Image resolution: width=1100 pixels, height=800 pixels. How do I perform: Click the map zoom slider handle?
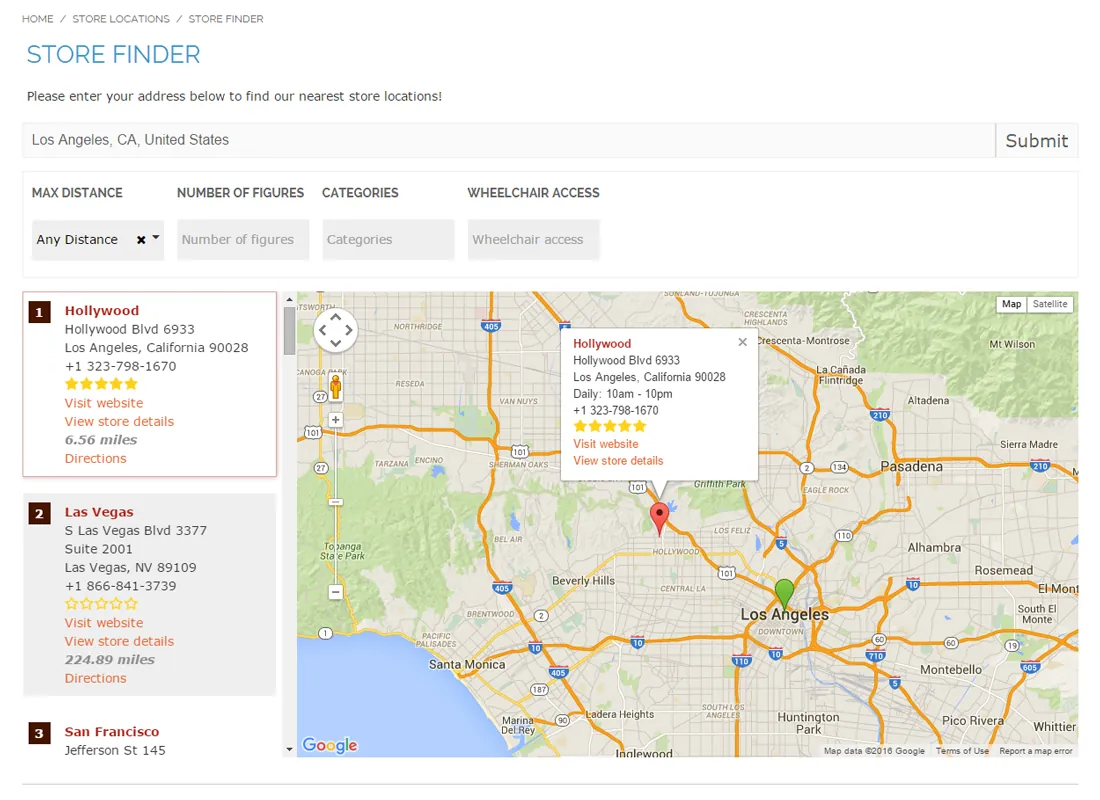pos(335,502)
